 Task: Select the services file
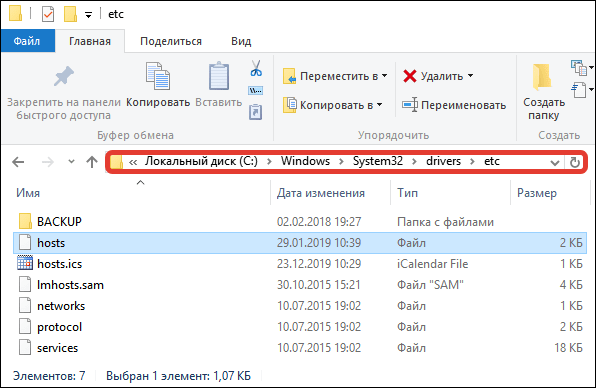click(x=300, y=348)
